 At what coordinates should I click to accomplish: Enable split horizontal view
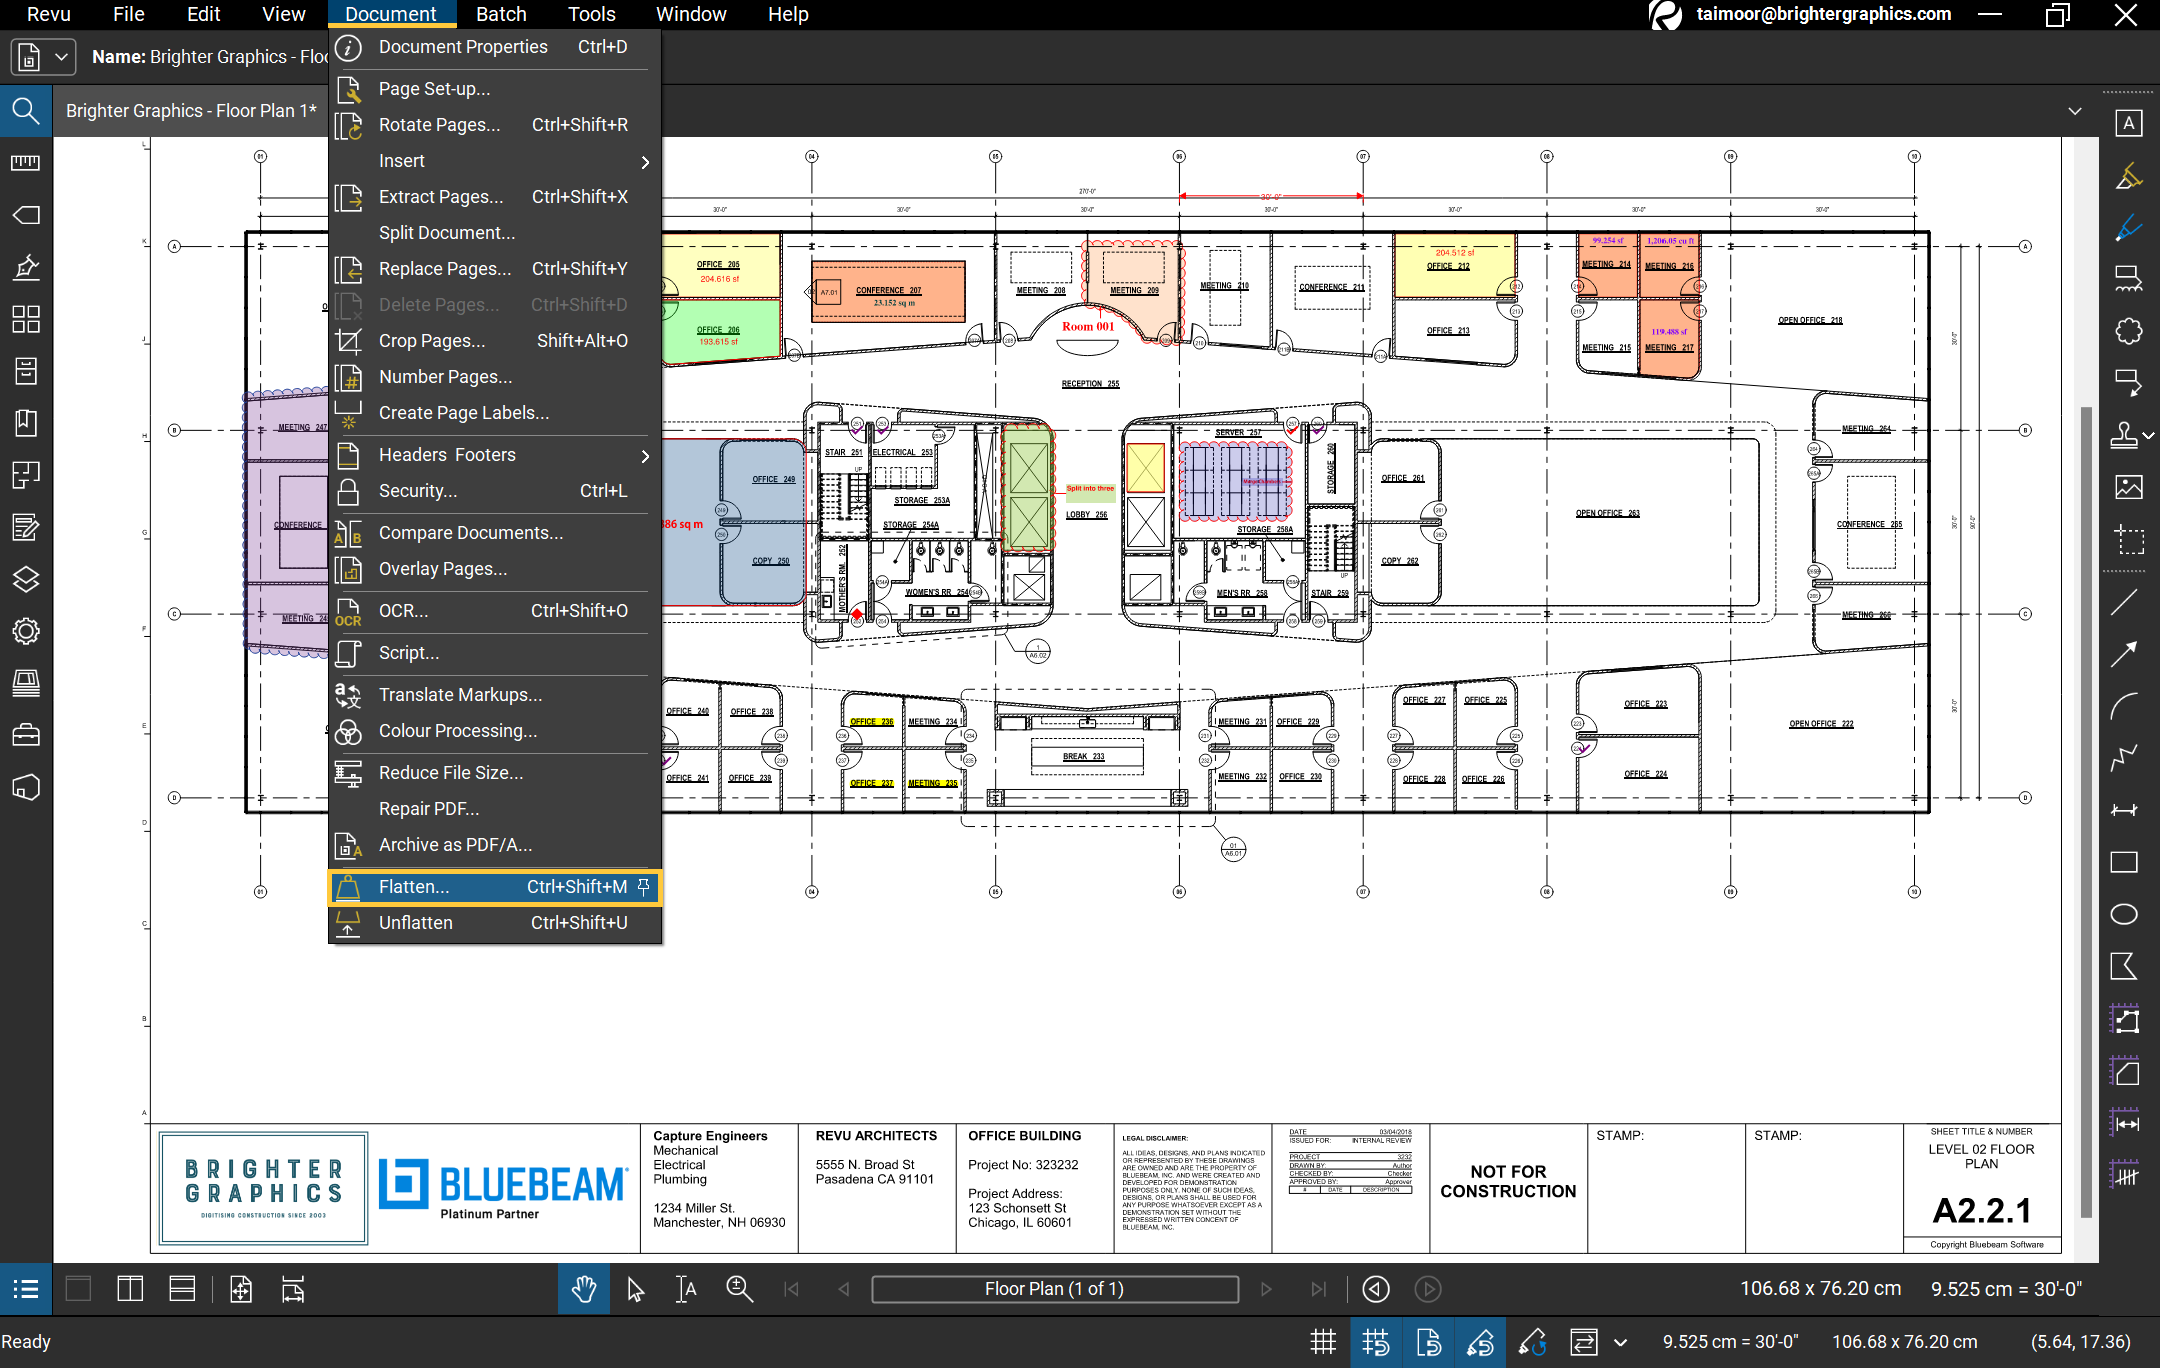point(182,1289)
